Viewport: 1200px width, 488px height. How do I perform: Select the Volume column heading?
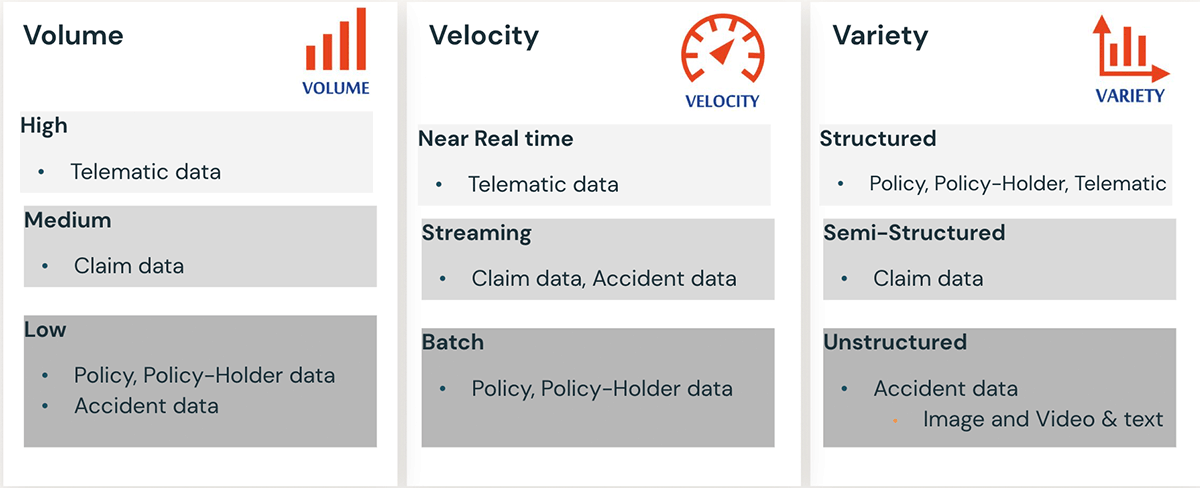click(73, 36)
